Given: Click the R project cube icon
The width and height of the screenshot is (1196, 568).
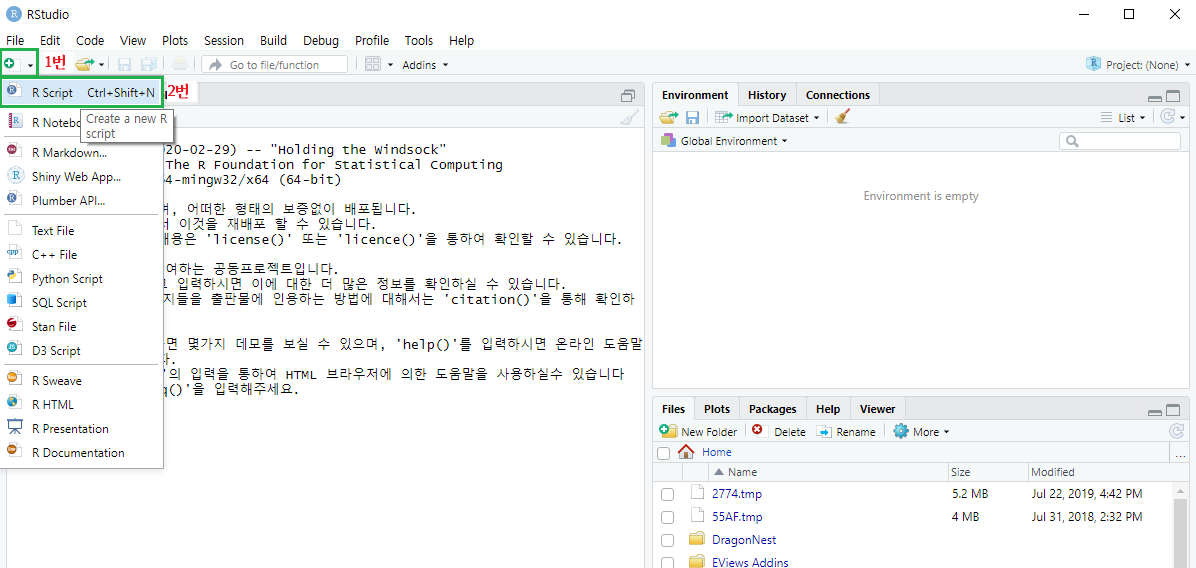Looking at the screenshot, I should click(1094, 64).
